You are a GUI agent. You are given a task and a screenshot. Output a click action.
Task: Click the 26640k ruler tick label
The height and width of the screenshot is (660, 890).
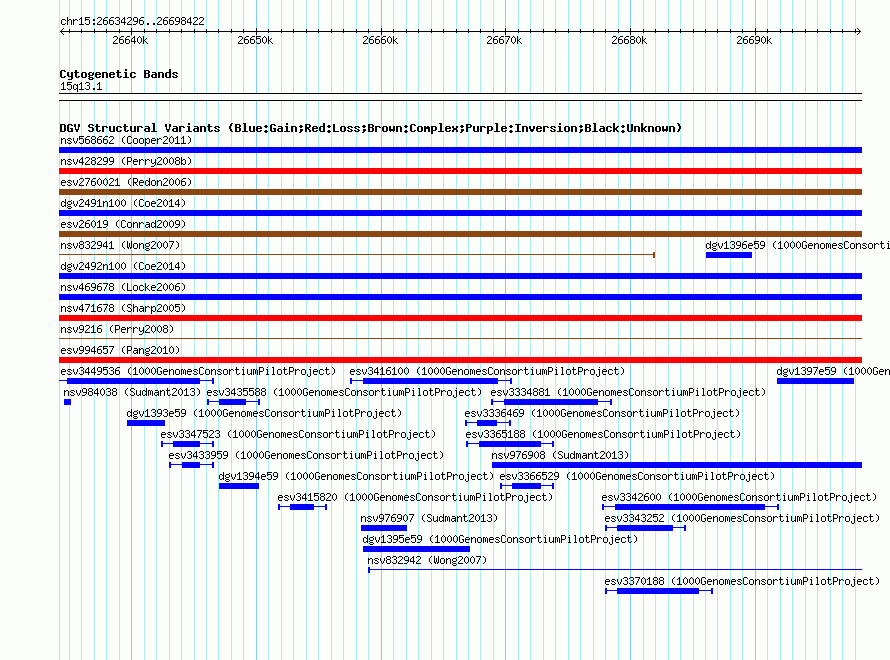[130, 40]
